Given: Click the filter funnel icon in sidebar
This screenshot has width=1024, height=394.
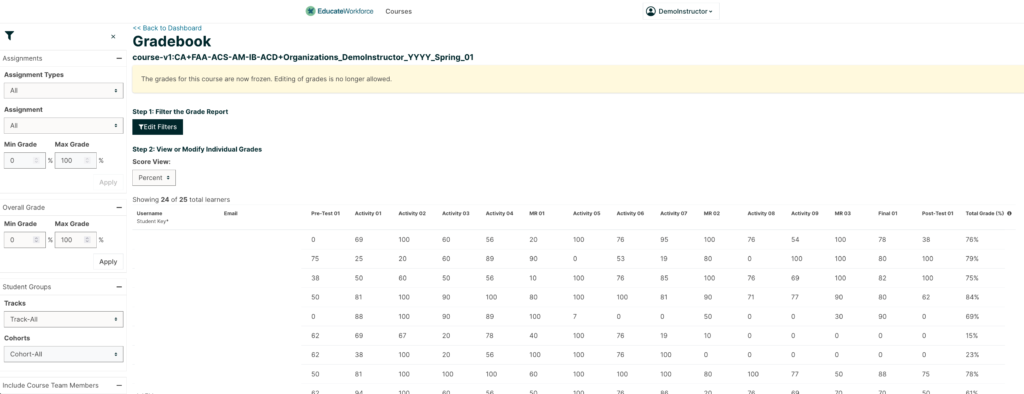Looking at the screenshot, I should [9, 36].
